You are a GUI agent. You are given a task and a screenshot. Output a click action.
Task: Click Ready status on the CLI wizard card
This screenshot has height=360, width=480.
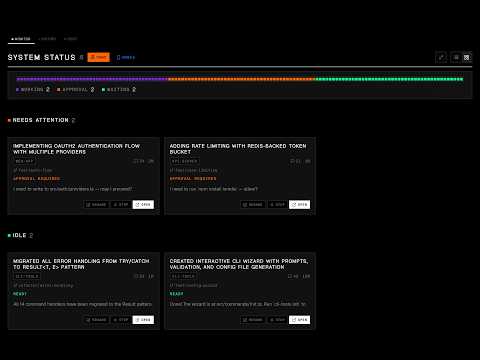tap(176, 294)
